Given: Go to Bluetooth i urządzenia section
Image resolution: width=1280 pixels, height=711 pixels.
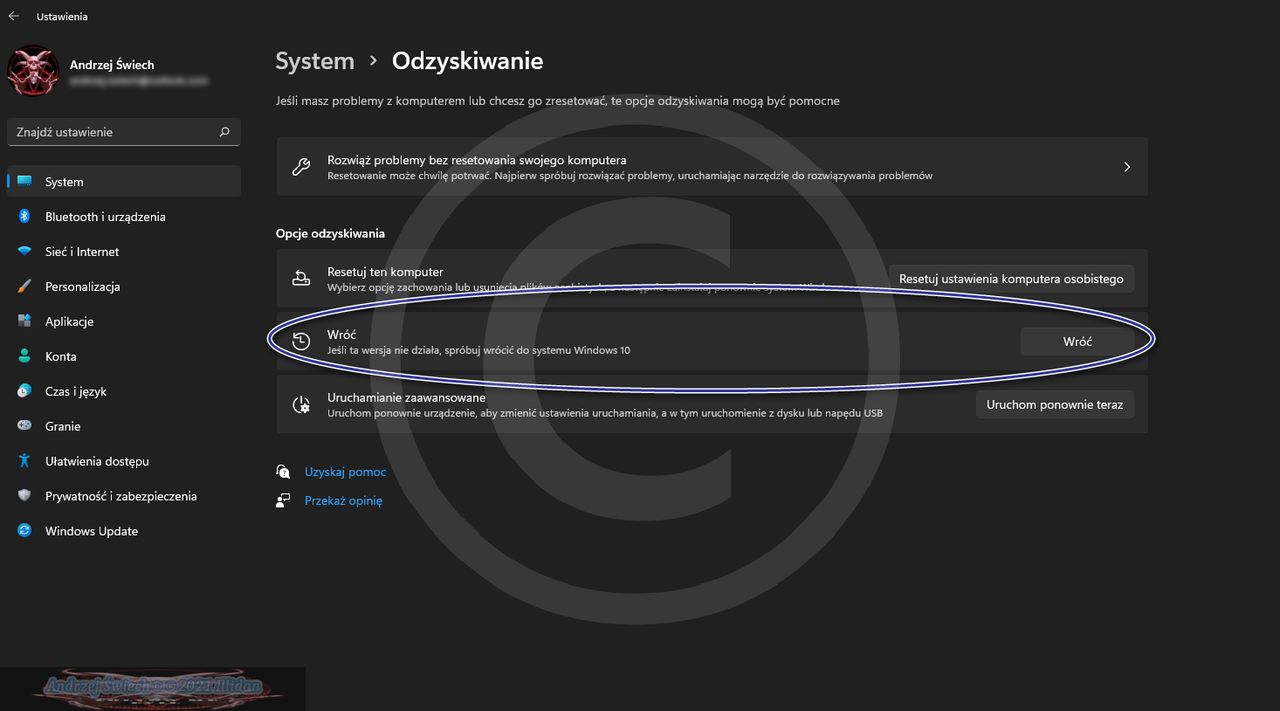Looking at the screenshot, I should point(105,217).
